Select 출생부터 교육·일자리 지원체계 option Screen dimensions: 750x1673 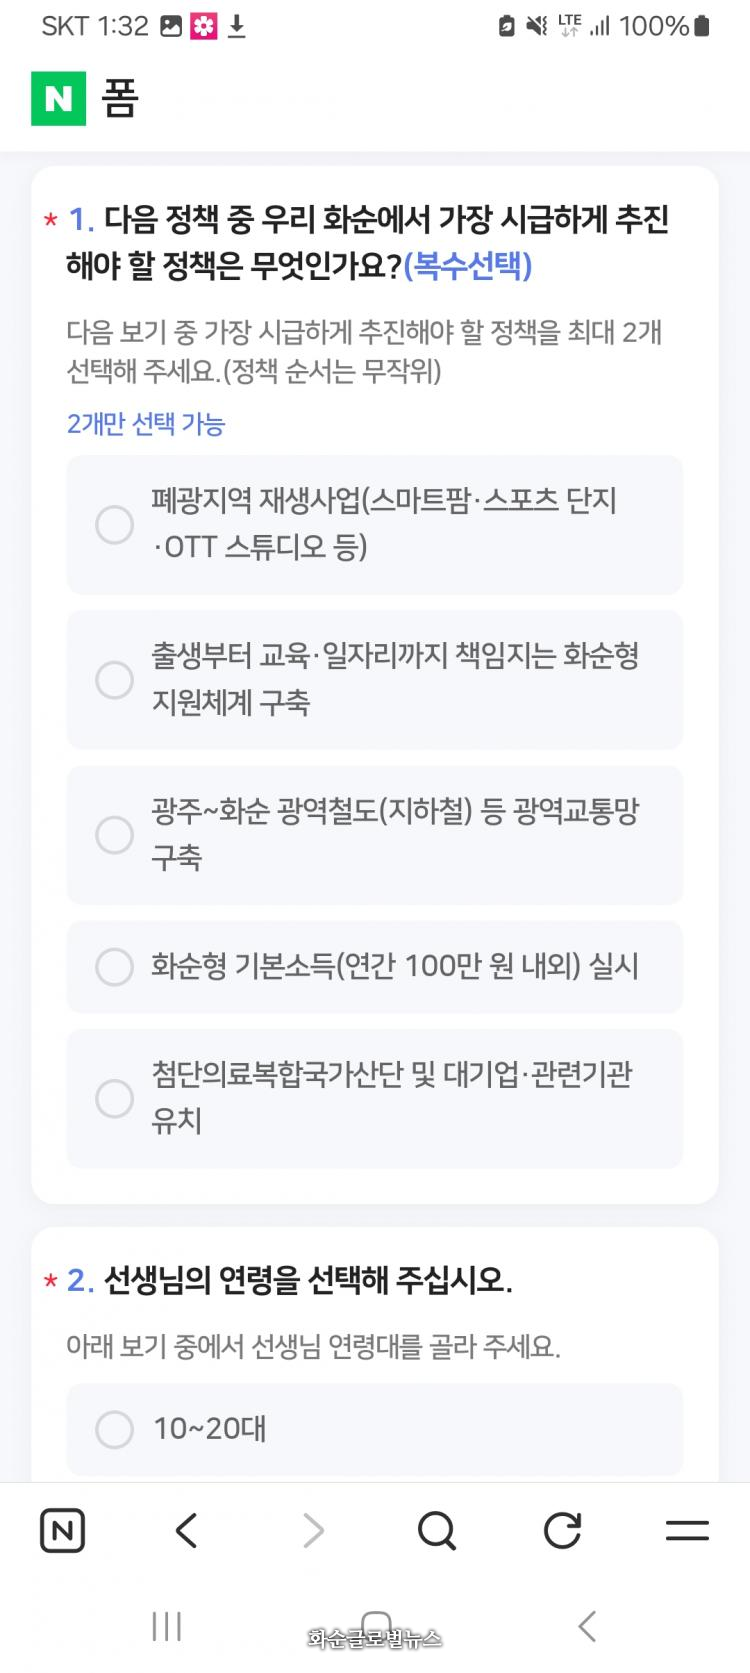pos(115,680)
